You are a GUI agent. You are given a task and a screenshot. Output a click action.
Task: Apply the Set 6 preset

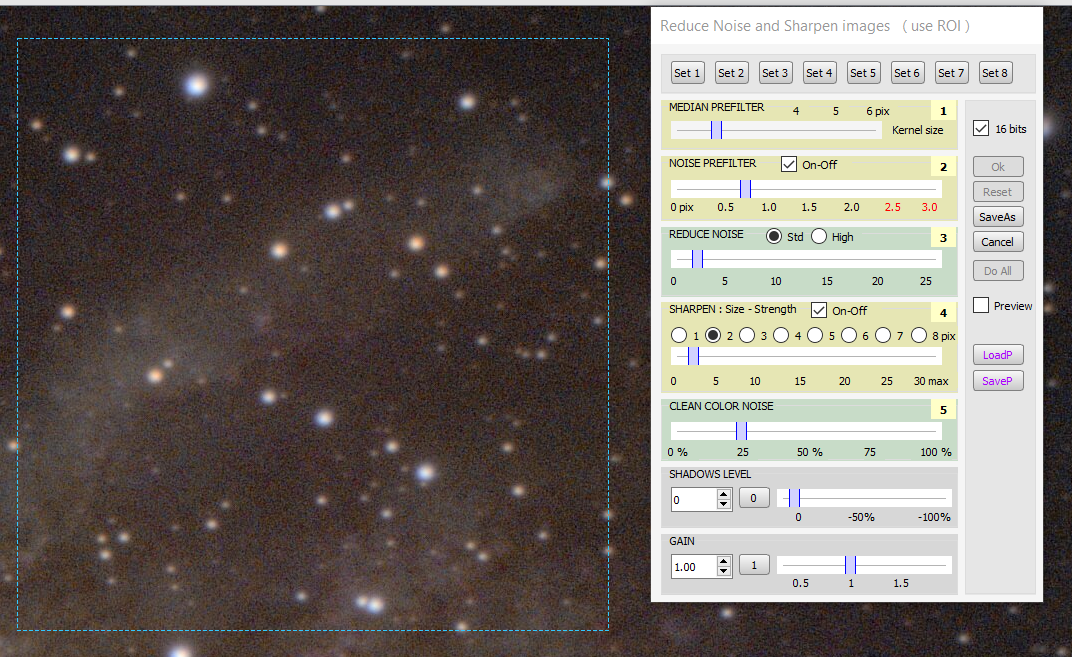tap(907, 73)
